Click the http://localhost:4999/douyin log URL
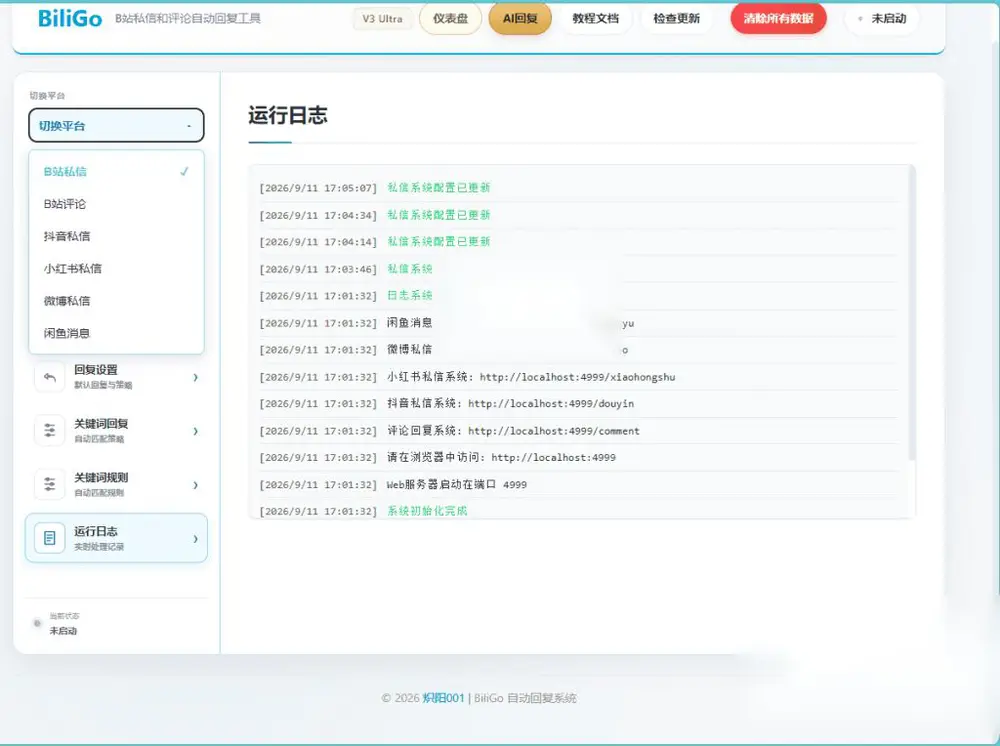The image size is (1000, 746). pos(551,404)
